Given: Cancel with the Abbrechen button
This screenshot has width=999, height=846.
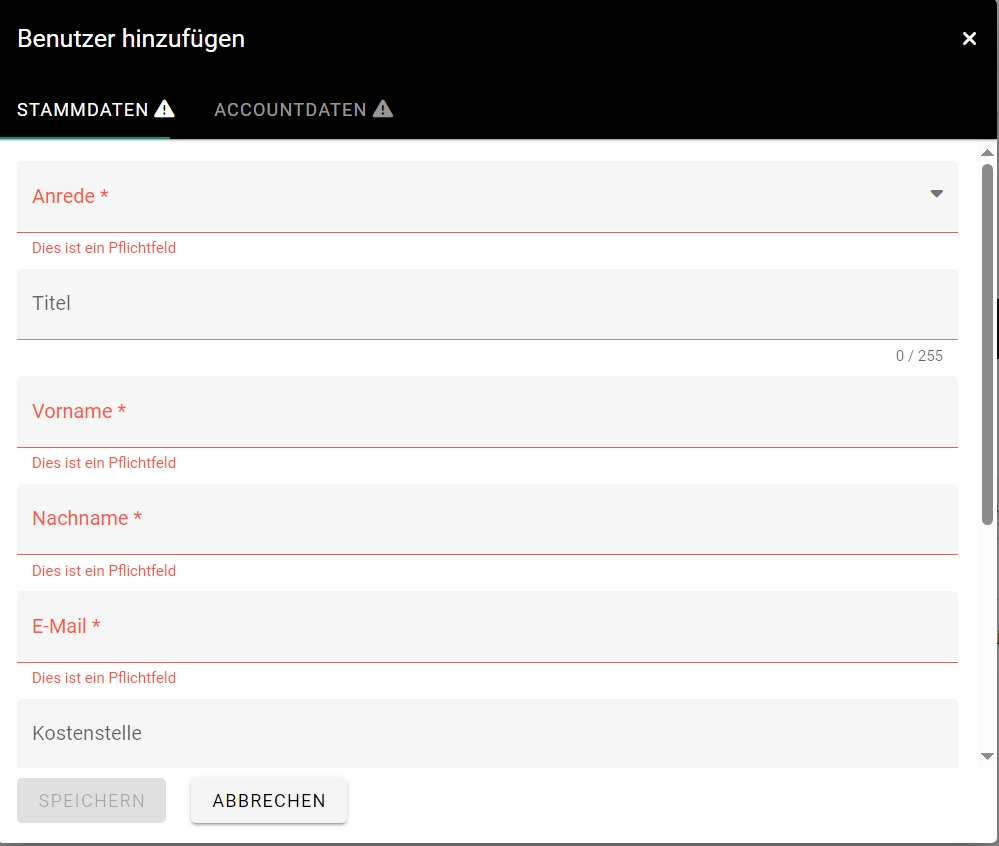Looking at the screenshot, I should pos(269,801).
